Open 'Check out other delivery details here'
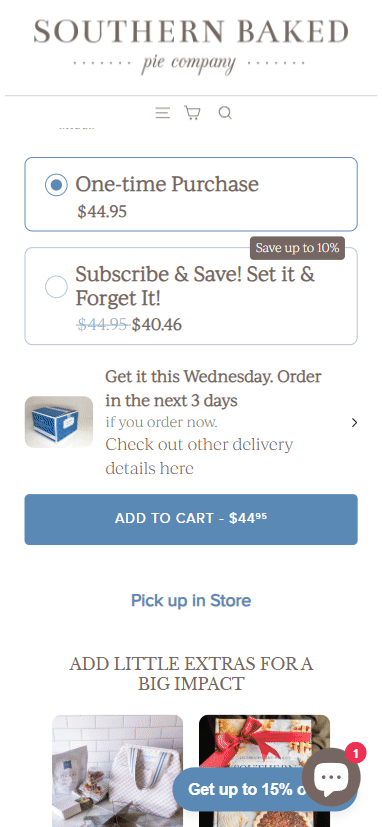 (x=199, y=456)
